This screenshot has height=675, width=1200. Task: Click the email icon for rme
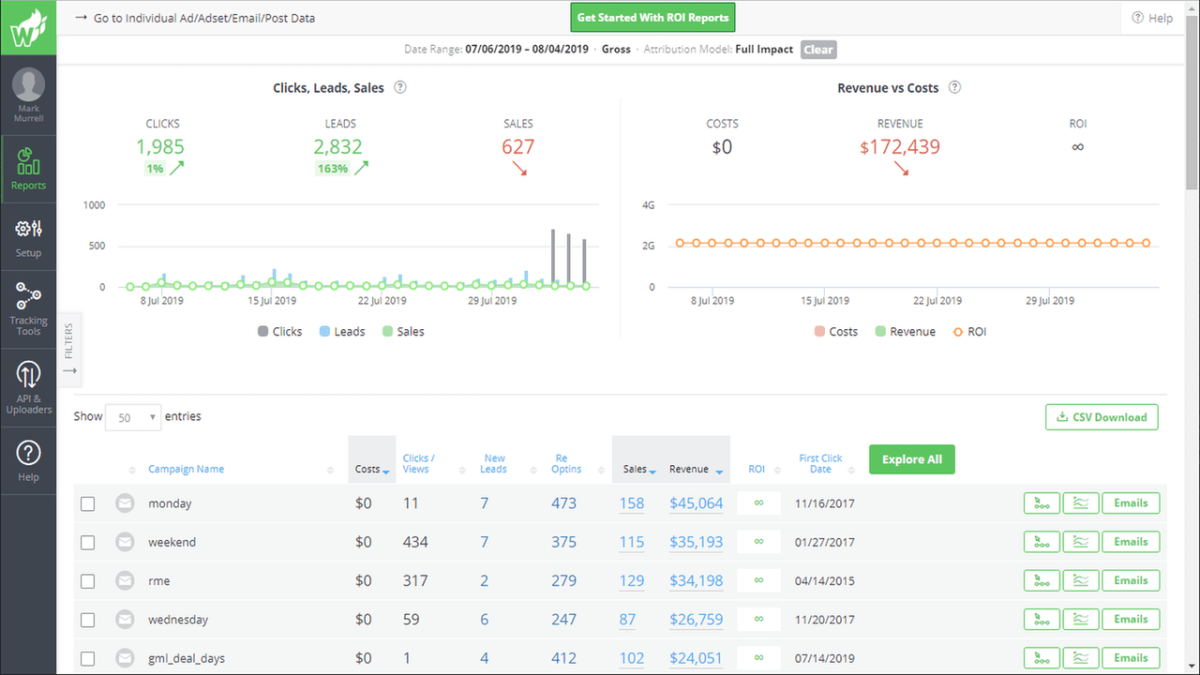tap(125, 580)
